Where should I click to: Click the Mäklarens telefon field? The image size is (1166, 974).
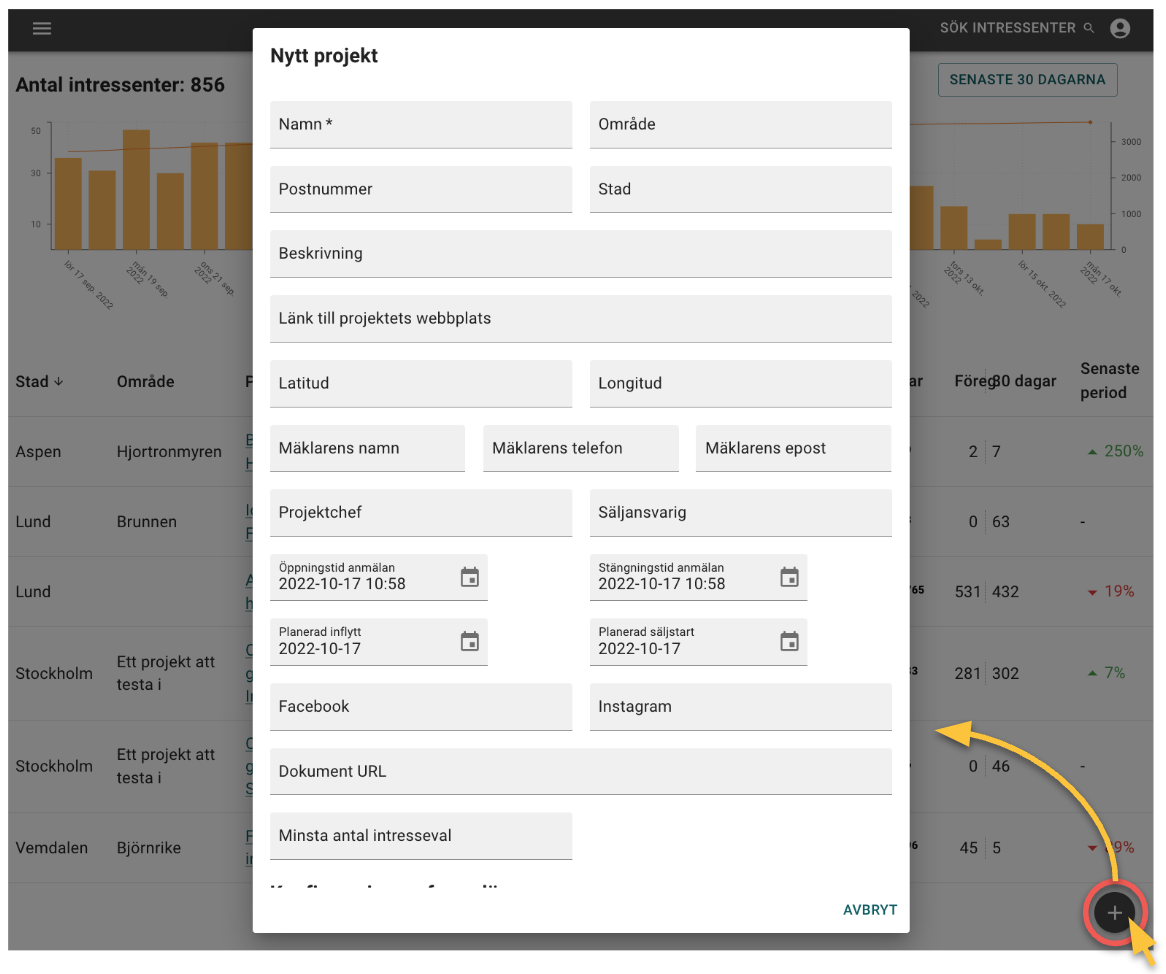pyautogui.click(x=580, y=448)
